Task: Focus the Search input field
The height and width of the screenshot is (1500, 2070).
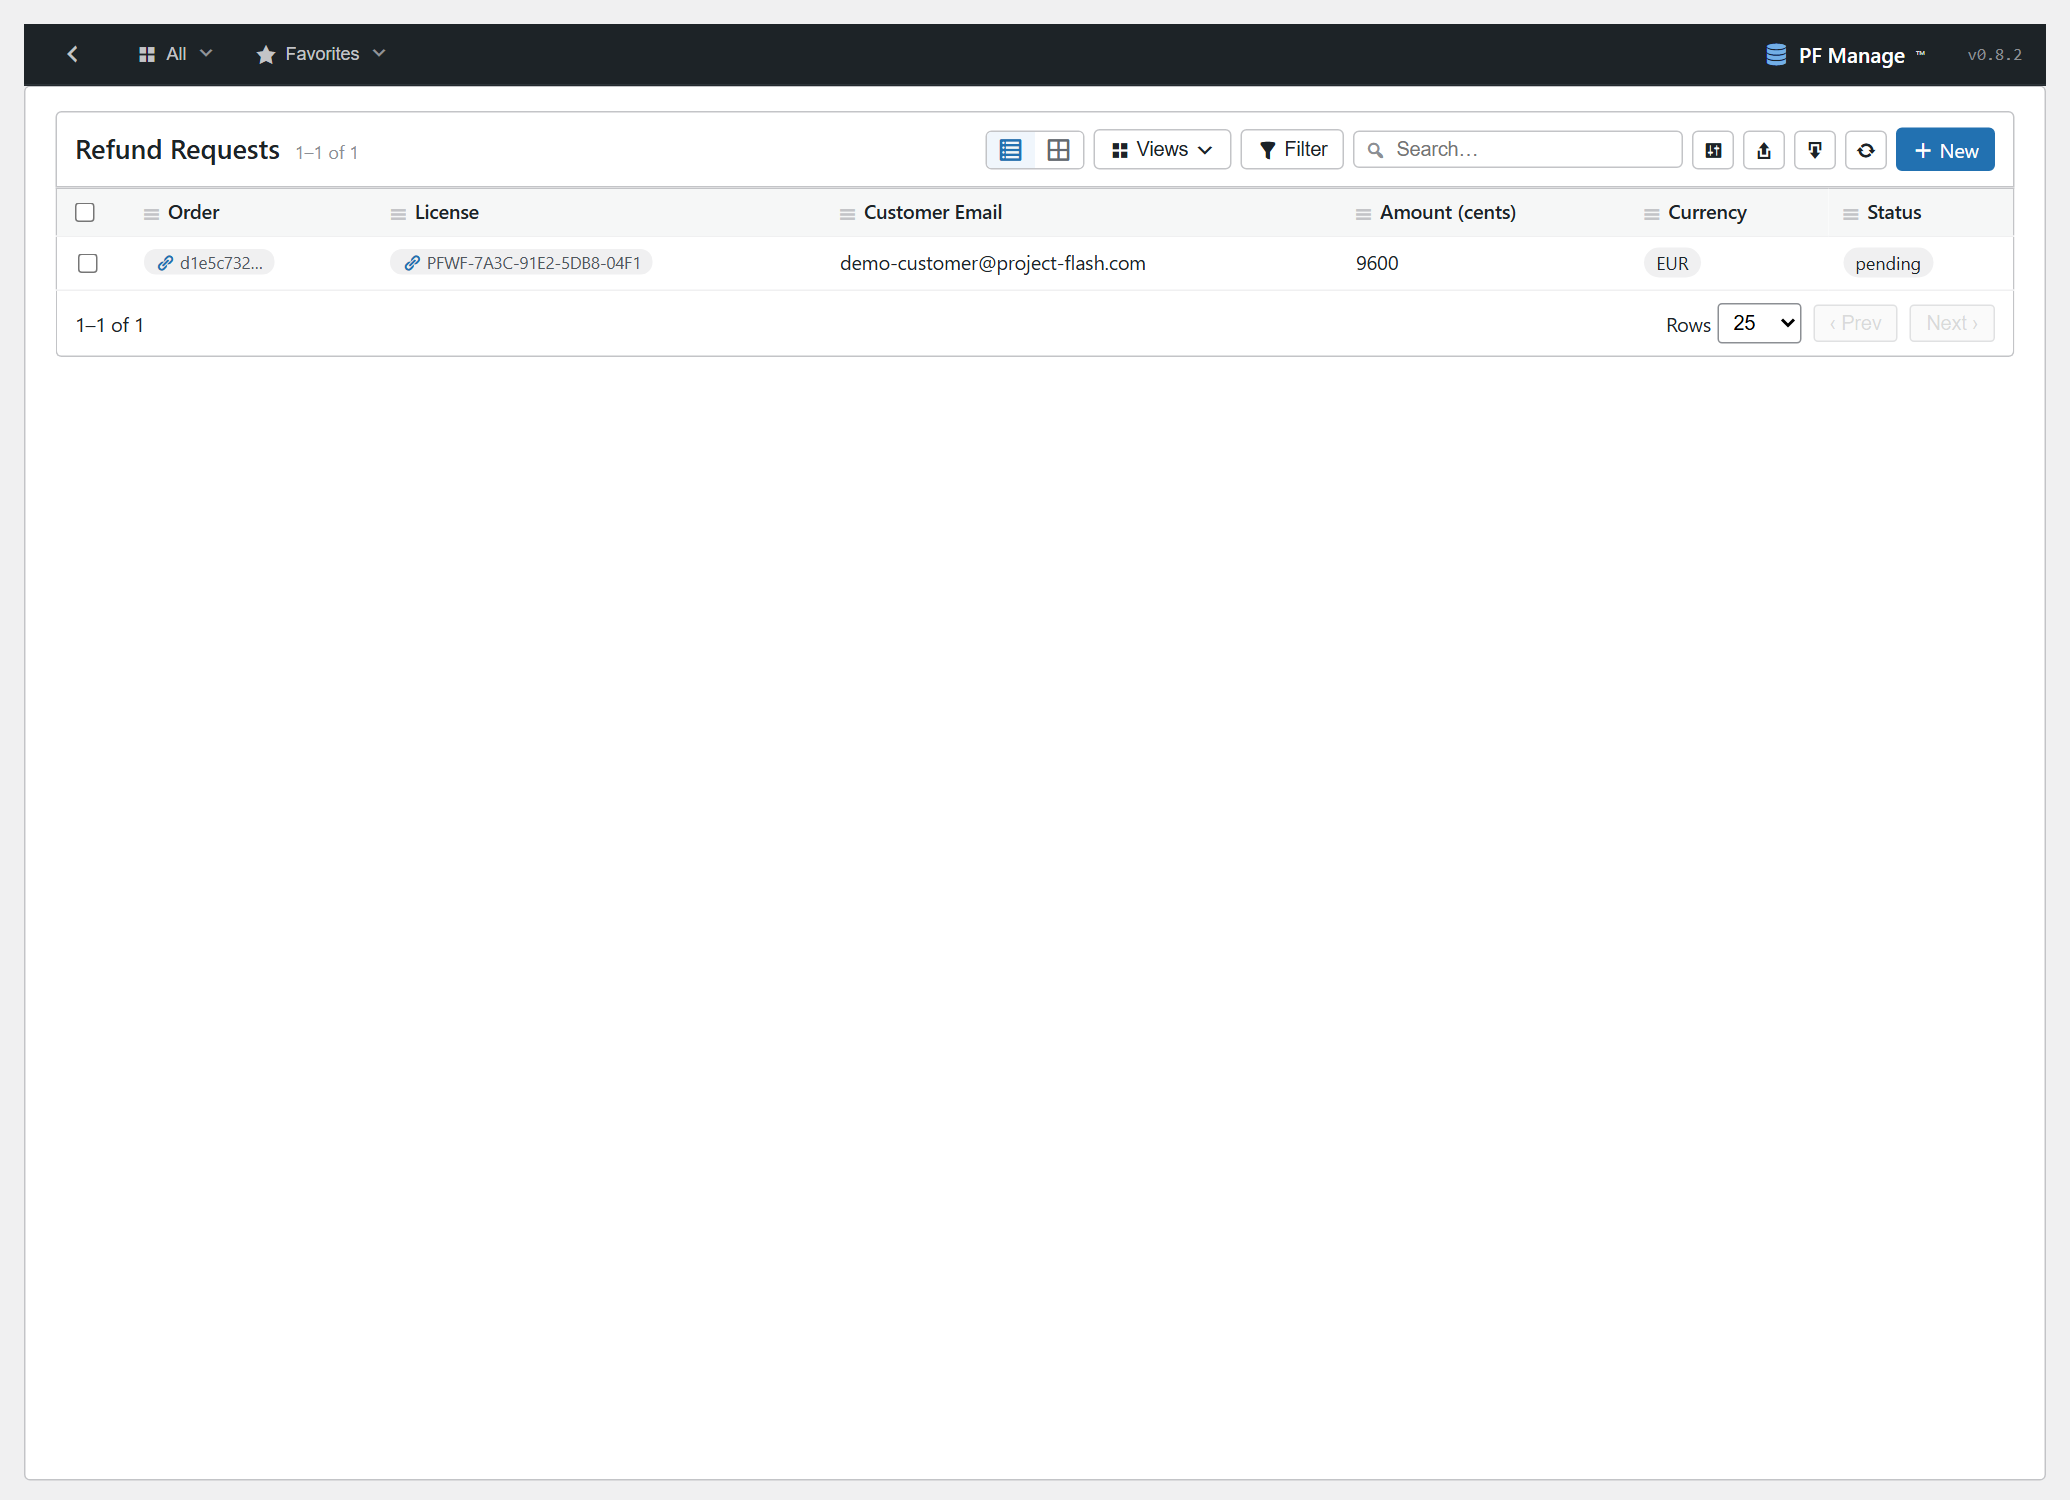Action: pyautogui.click(x=1518, y=150)
